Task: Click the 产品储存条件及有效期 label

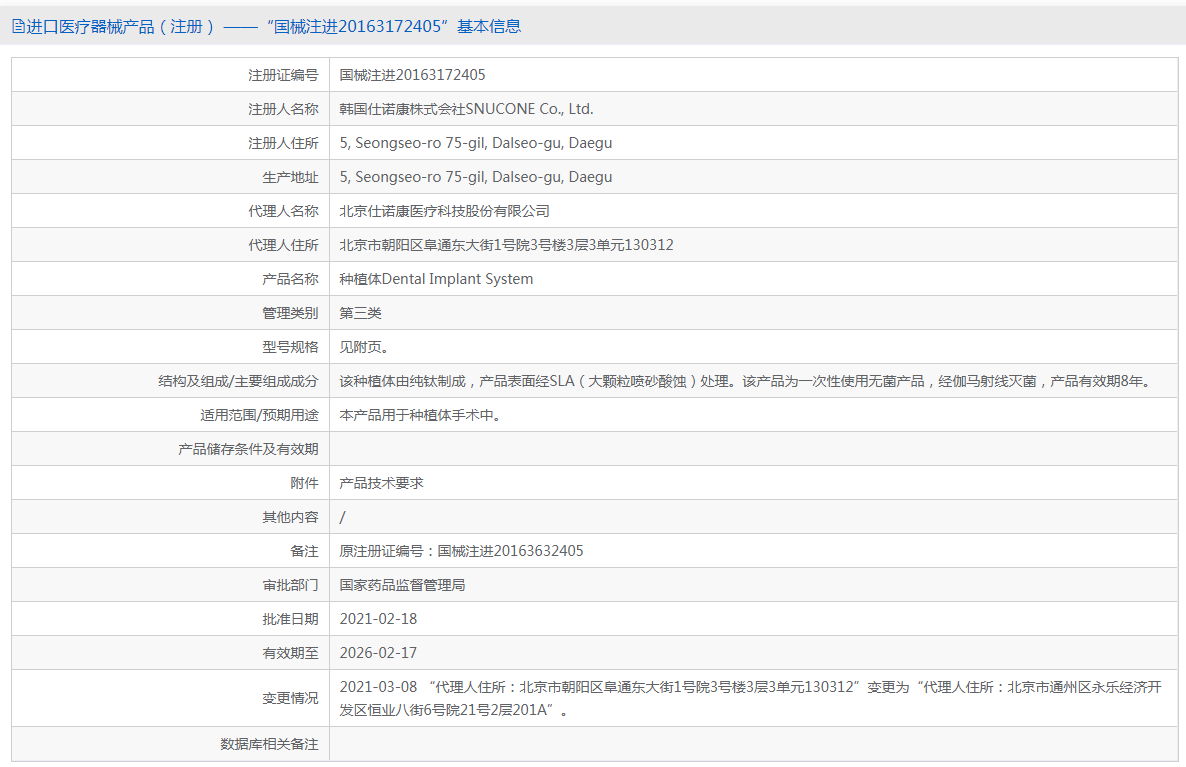Action: tap(249, 449)
